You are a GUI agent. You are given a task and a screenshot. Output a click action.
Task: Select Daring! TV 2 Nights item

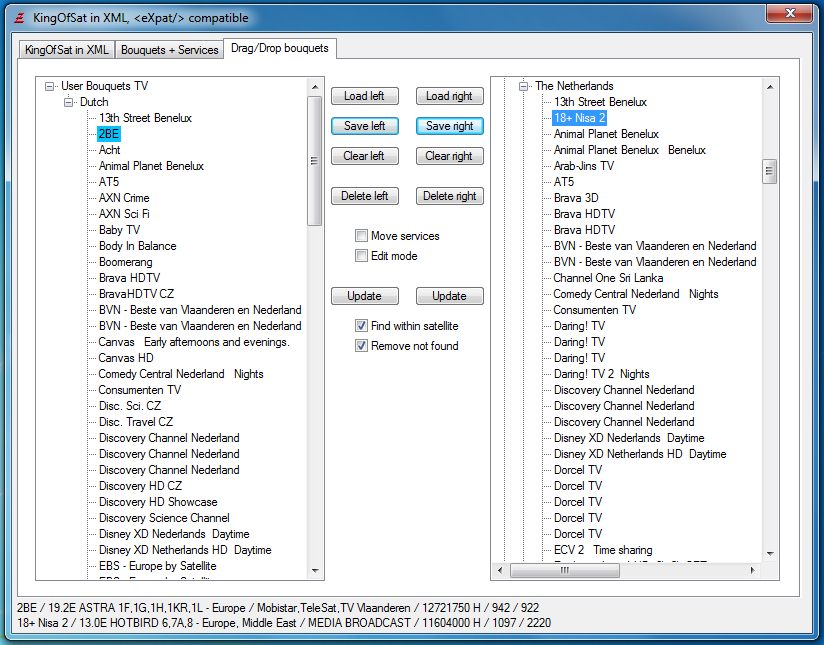pyautogui.click(x=602, y=374)
